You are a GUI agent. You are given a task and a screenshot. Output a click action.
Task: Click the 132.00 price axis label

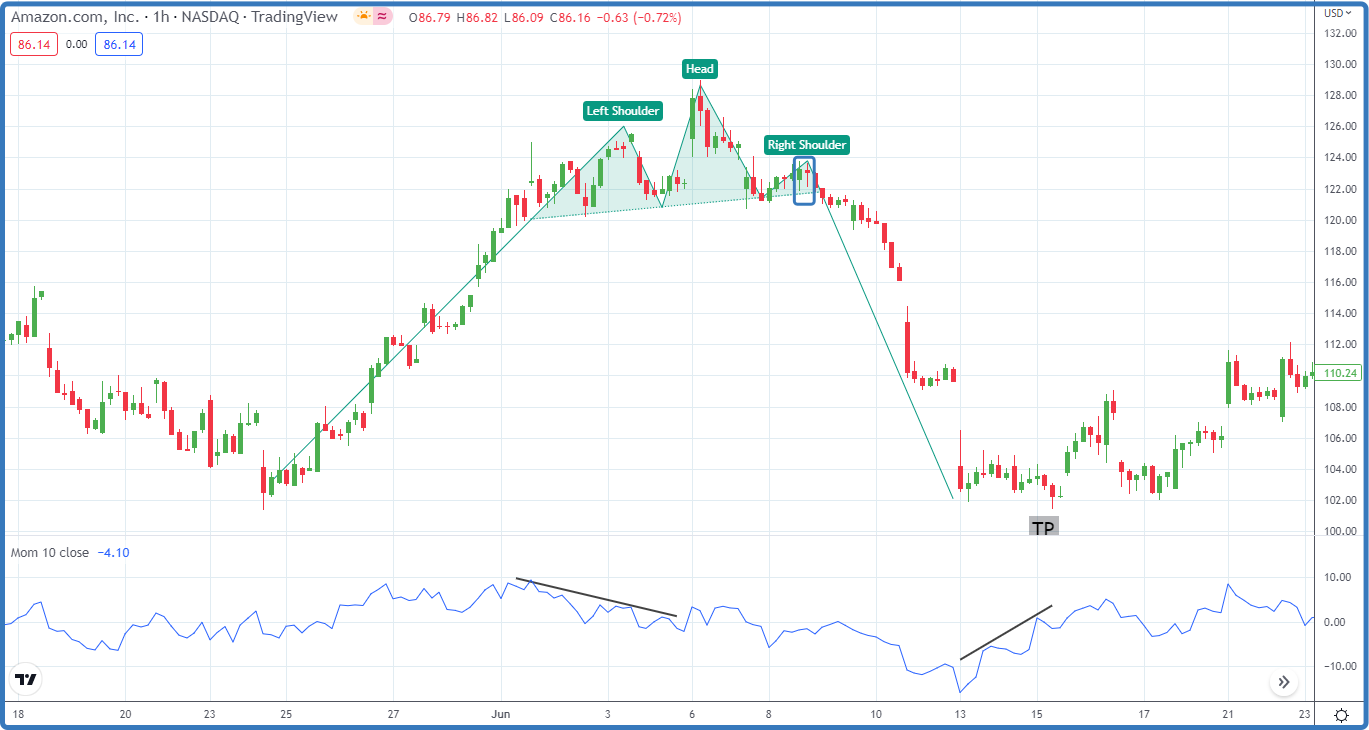point(1338,33)
